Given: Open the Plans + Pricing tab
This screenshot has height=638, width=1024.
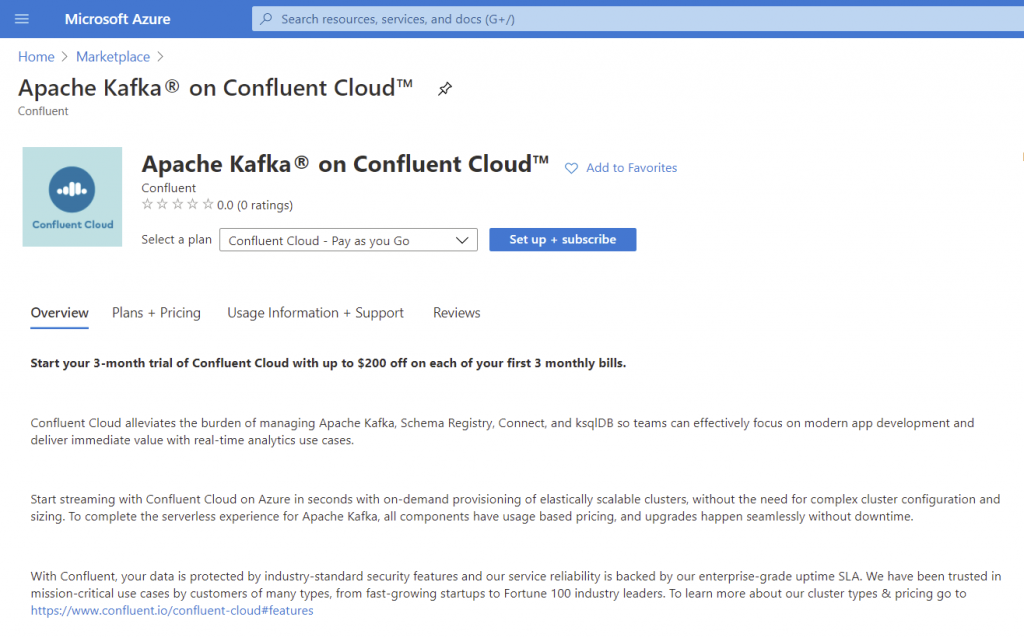Looking at the screenshot, I should [156, 313].
